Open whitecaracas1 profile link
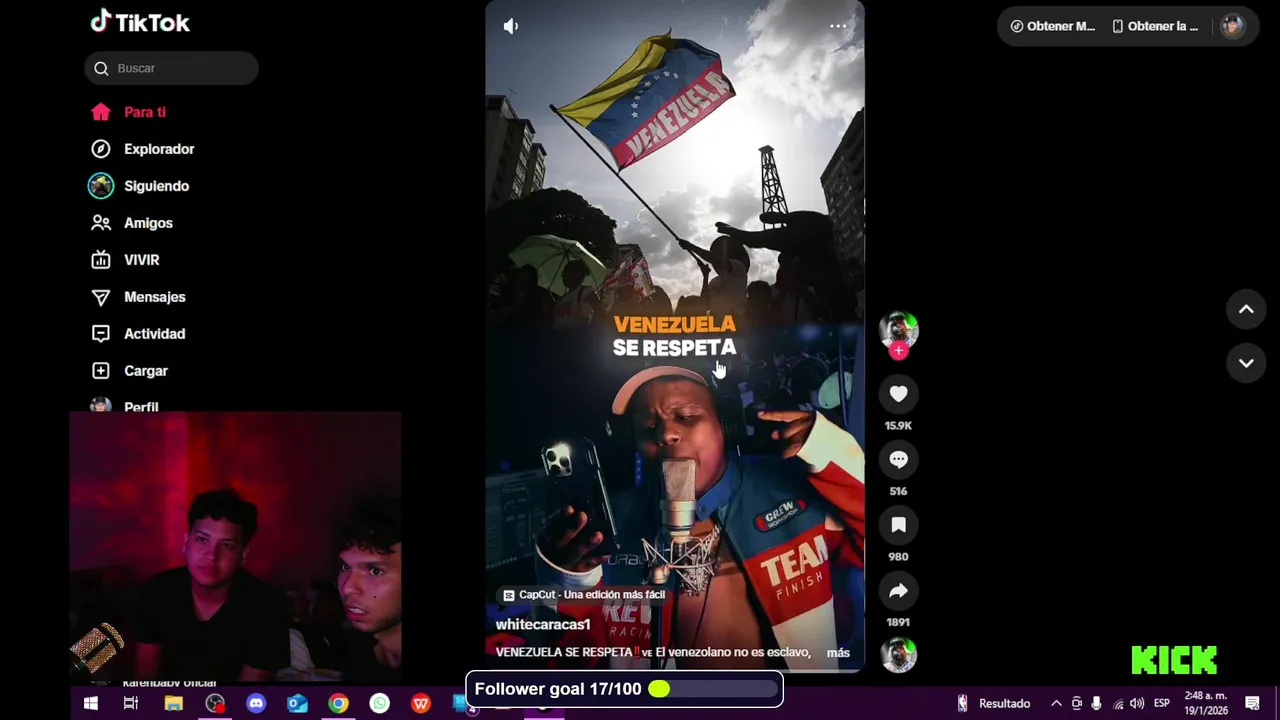This screenshot has height=720, width=1280. pyautogui.click(x=543, y=624)
